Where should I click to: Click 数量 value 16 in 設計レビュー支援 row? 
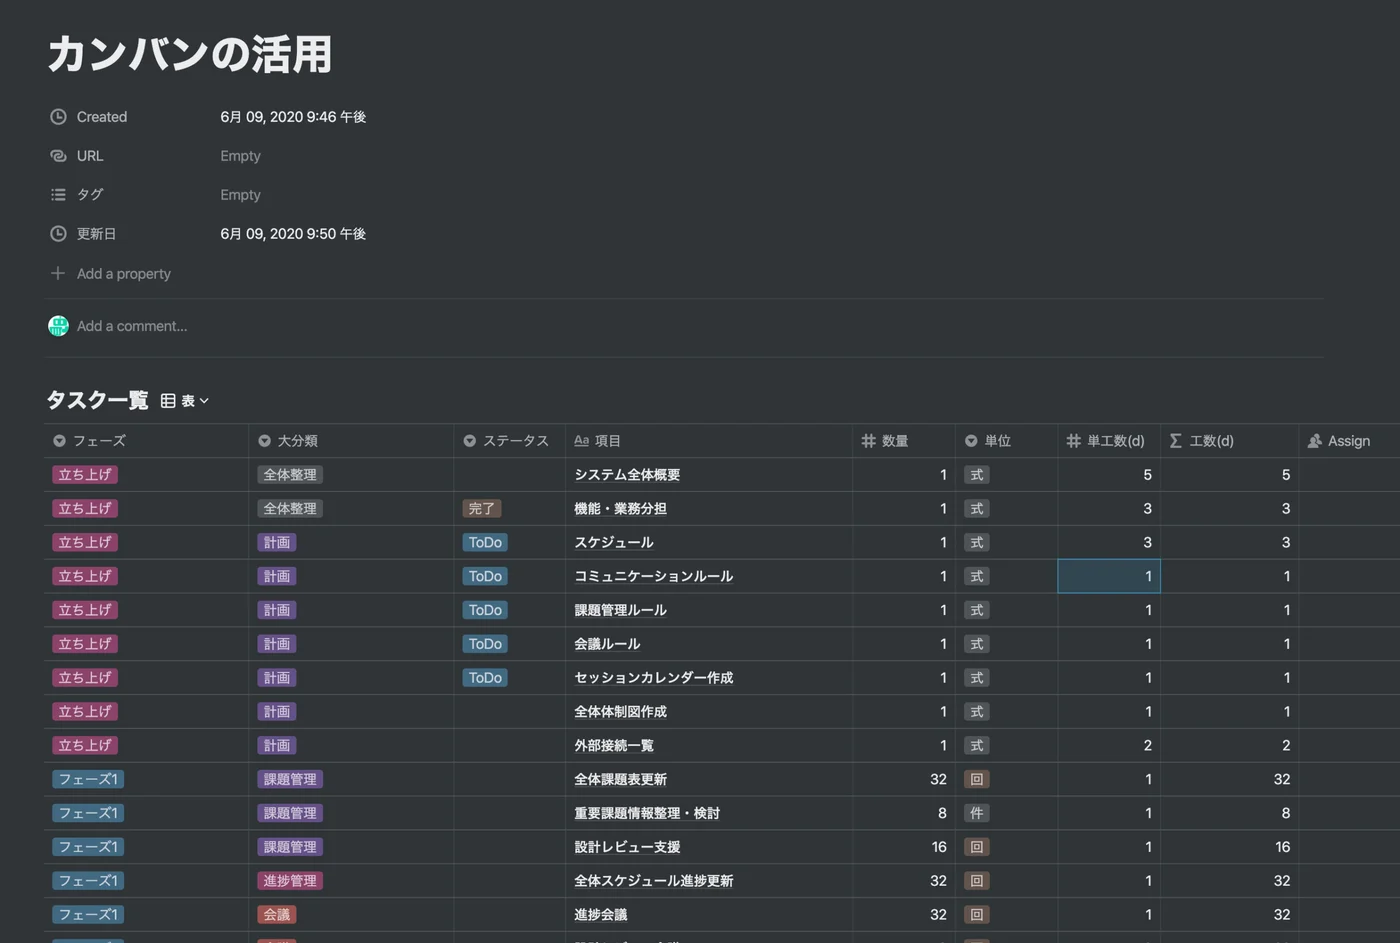[x=939, y=847]
